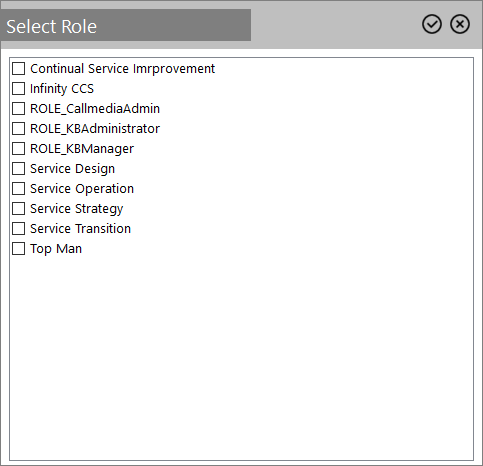The width and height of the screenshot is (483, 466).
Task: Check the ROLE_CallmediaAdmin box
Action: pyautogui.click(x=19, y=109)
